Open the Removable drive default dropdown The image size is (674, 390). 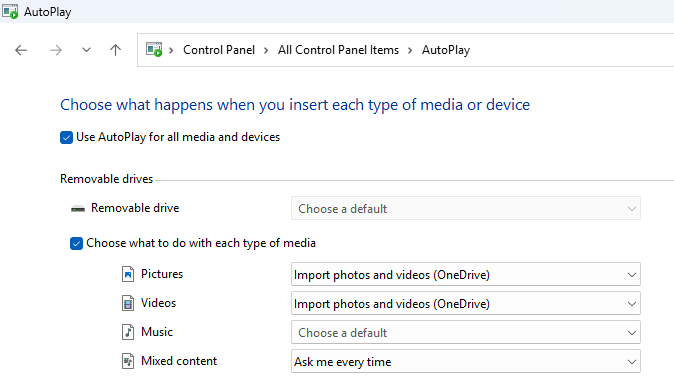click(466, 209)
